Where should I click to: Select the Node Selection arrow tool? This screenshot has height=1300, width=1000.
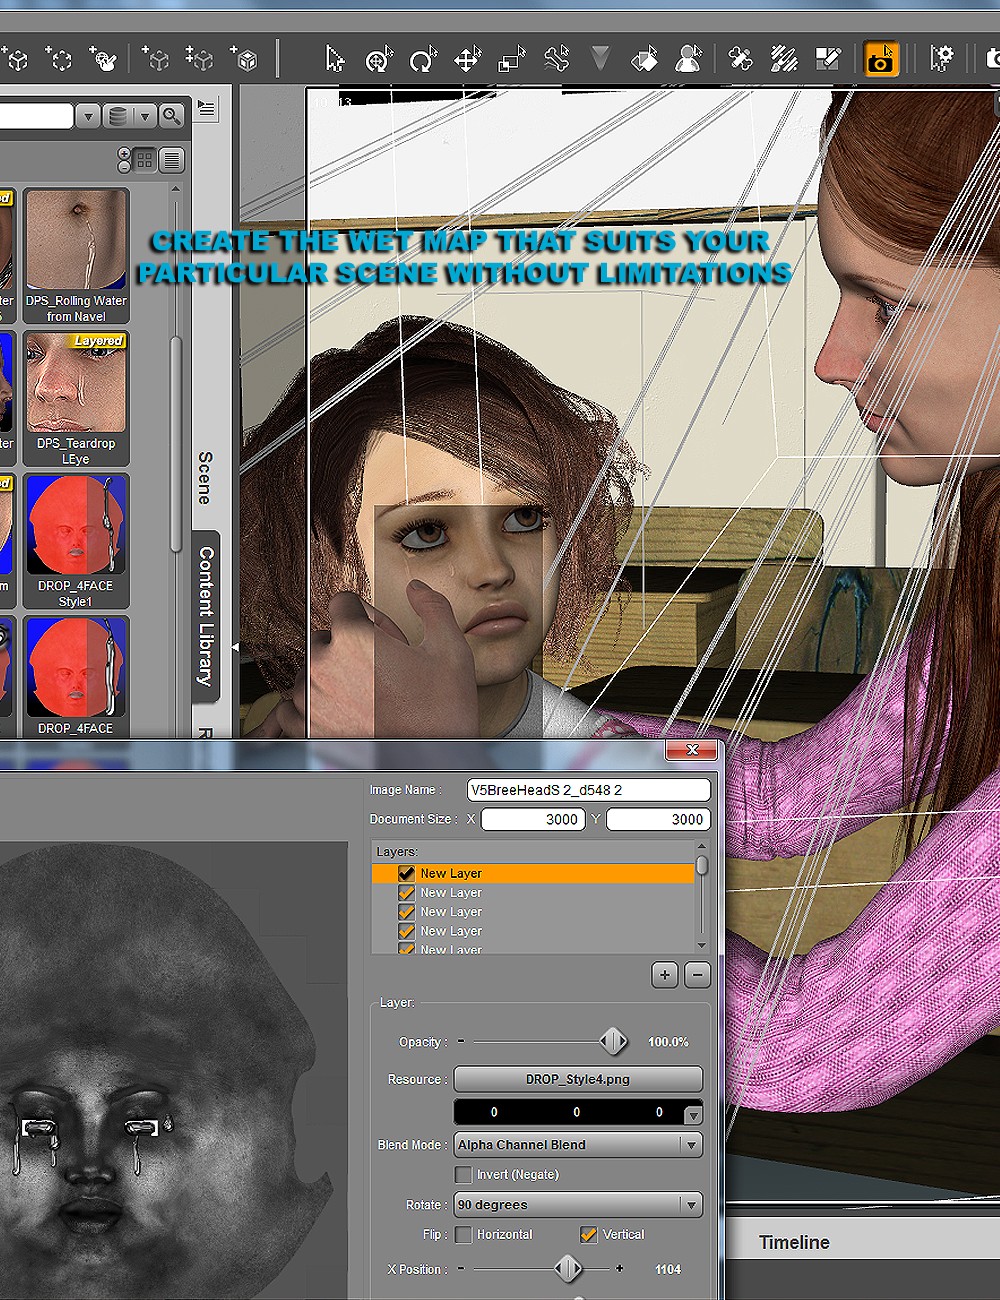click(x=335, y=59)
